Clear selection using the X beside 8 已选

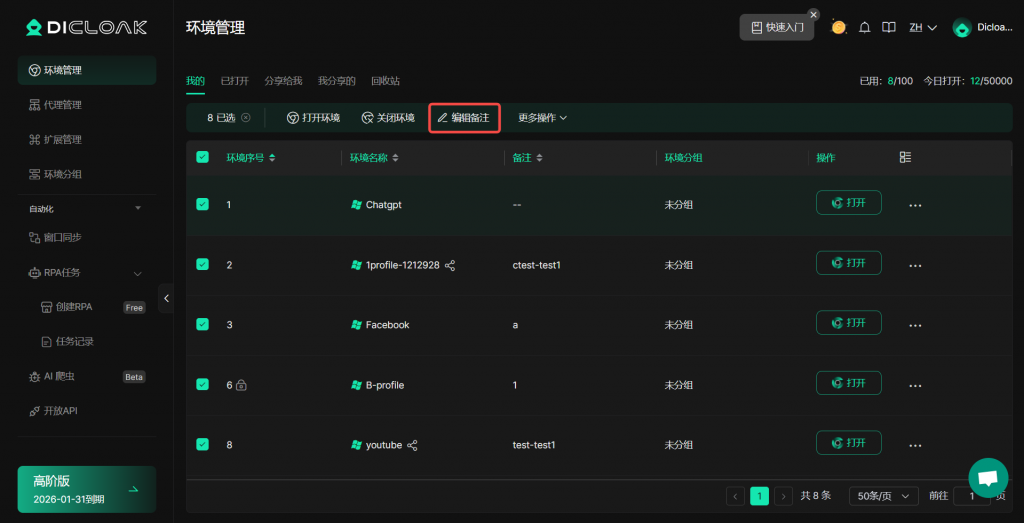click(x=246, y=118)
